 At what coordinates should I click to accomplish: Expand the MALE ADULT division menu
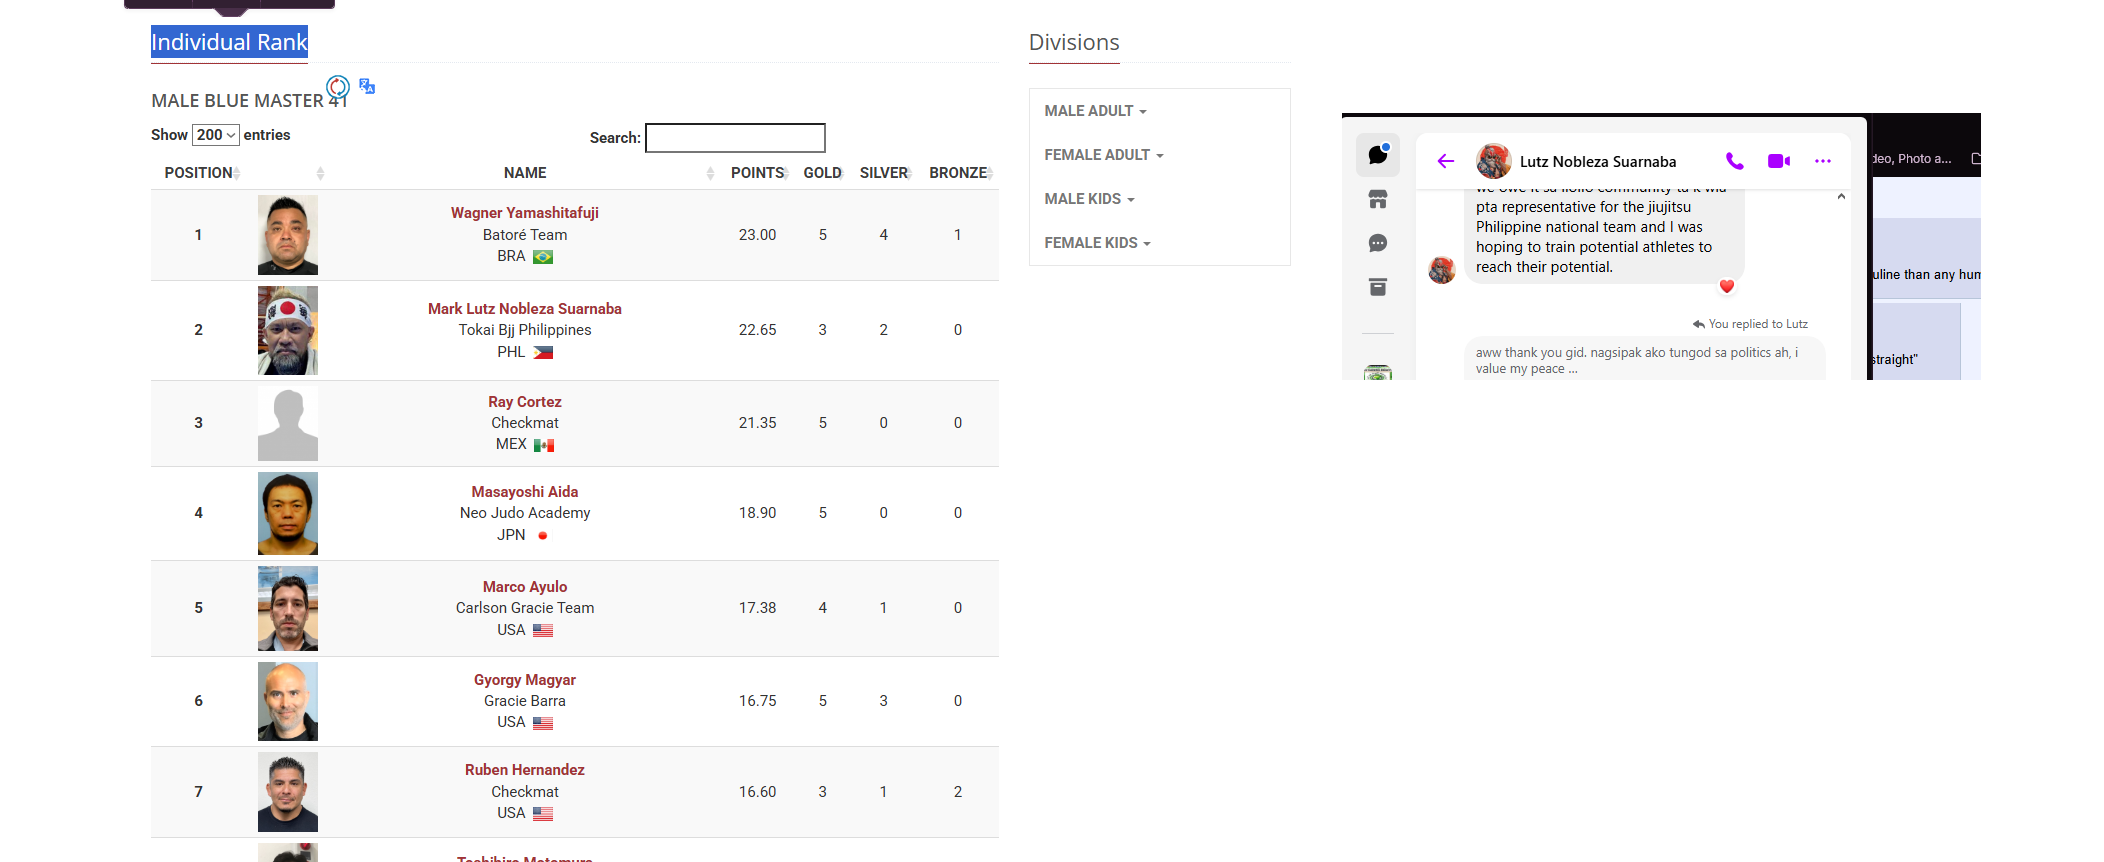pos(1095,111)
